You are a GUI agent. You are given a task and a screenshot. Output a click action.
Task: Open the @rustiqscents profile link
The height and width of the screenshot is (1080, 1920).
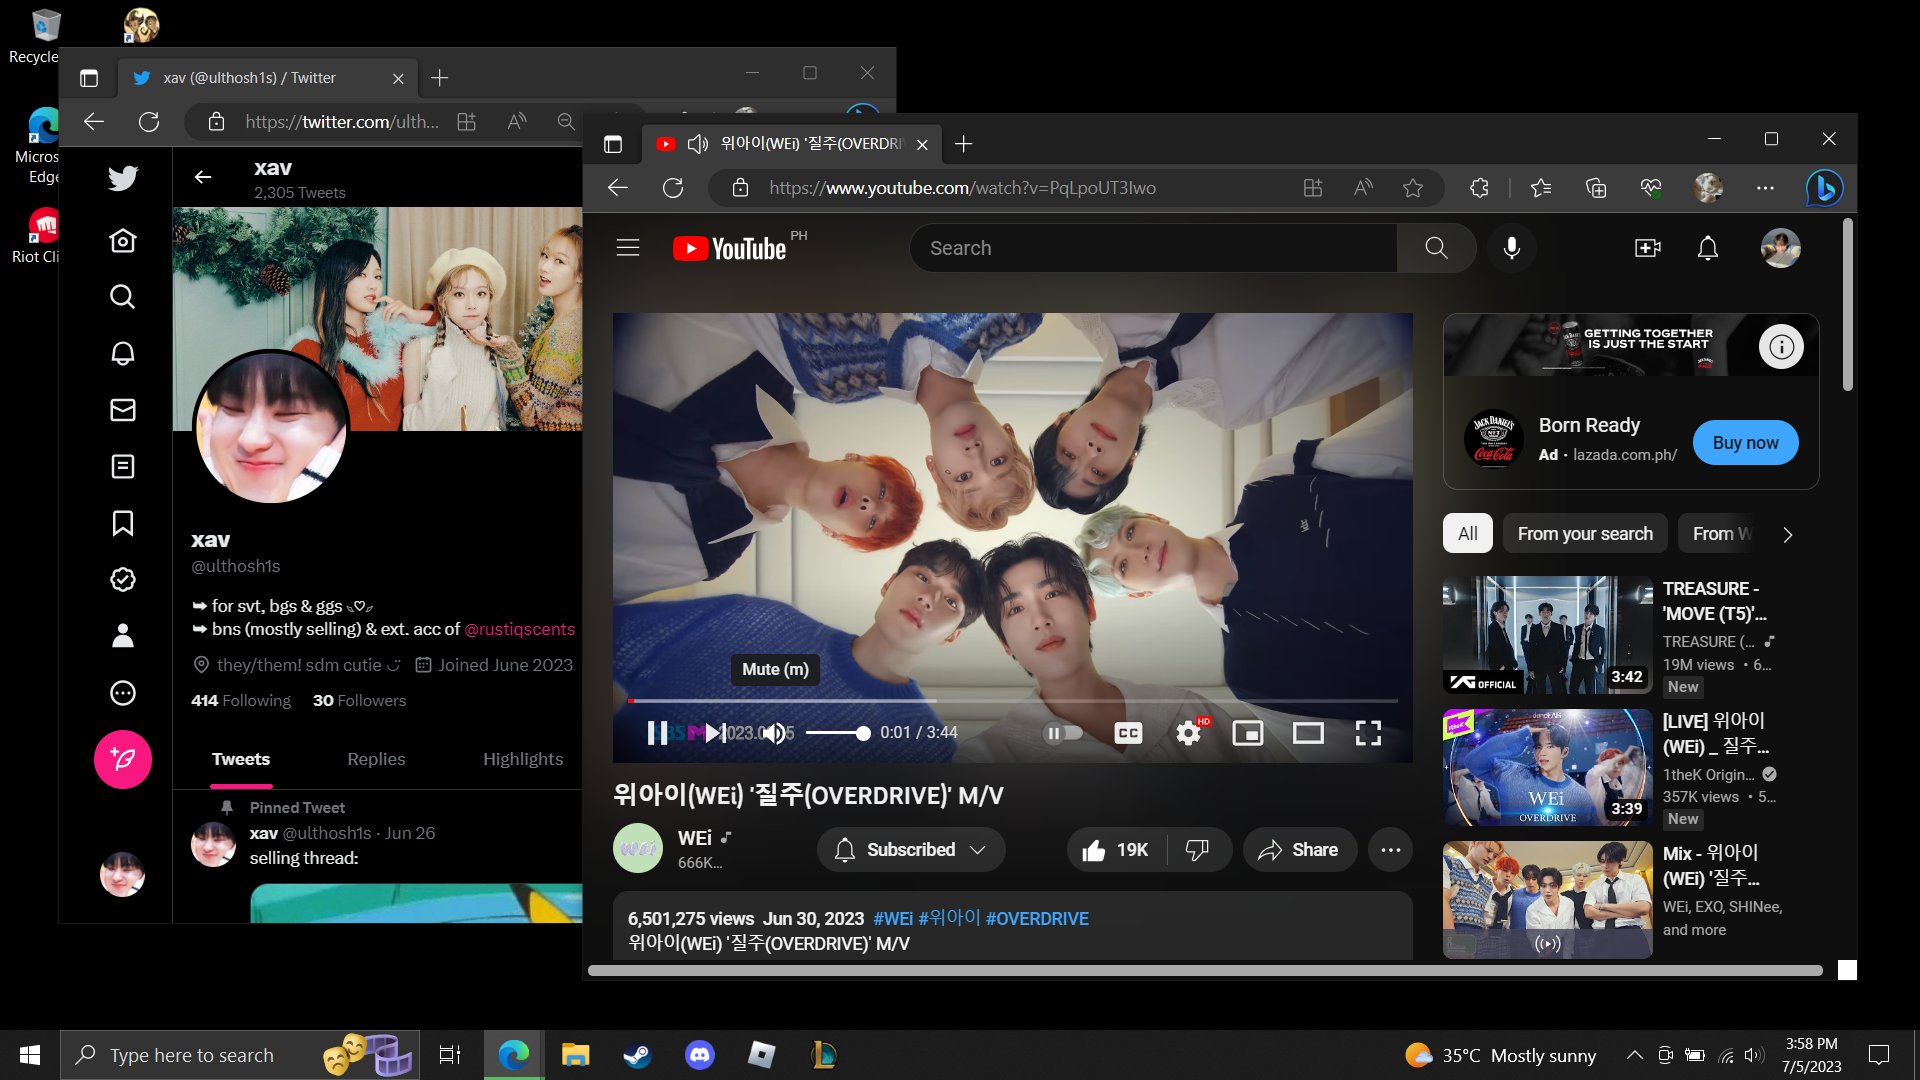click(x=519, y=629)
